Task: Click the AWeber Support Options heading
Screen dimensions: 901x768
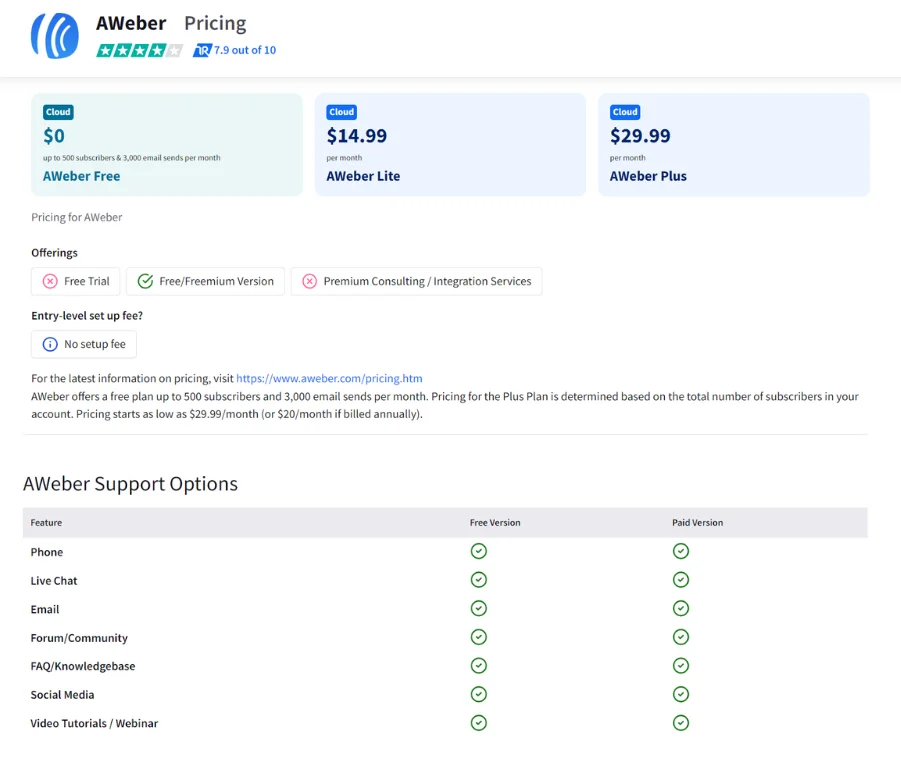Action: tap(130, 484)
